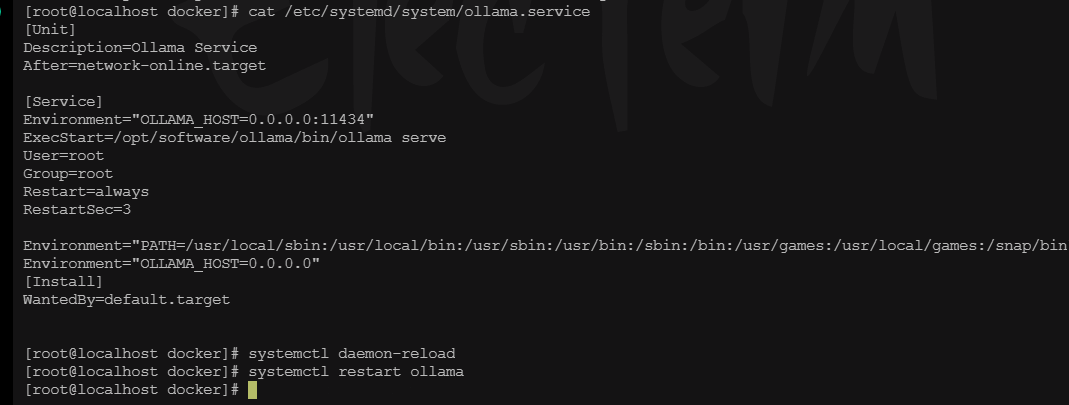Click the 'Group=root' line
This screenshot has width=1069, height=405.
tap(68, 174)
